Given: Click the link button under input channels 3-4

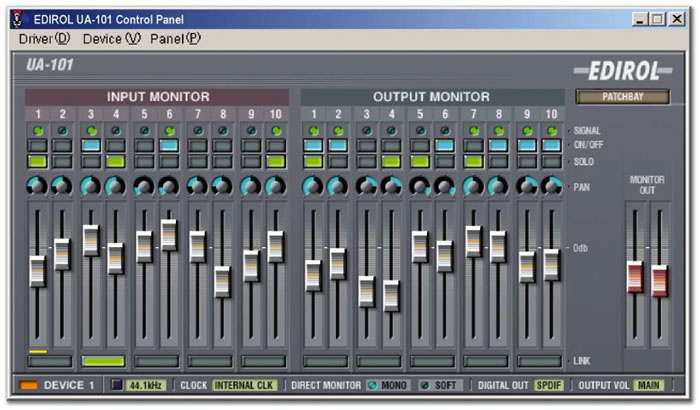Looking at the screenshot, I should [103, 361].
